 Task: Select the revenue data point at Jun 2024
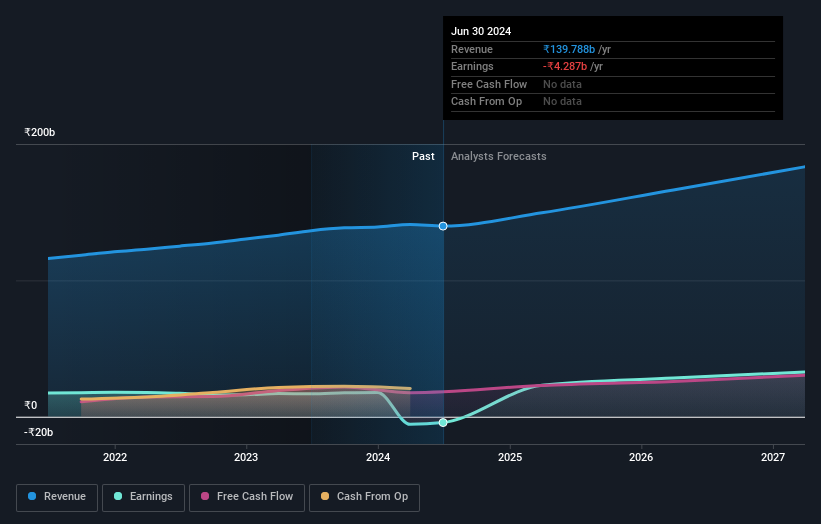pyautogui.click(x=443, y=226)
